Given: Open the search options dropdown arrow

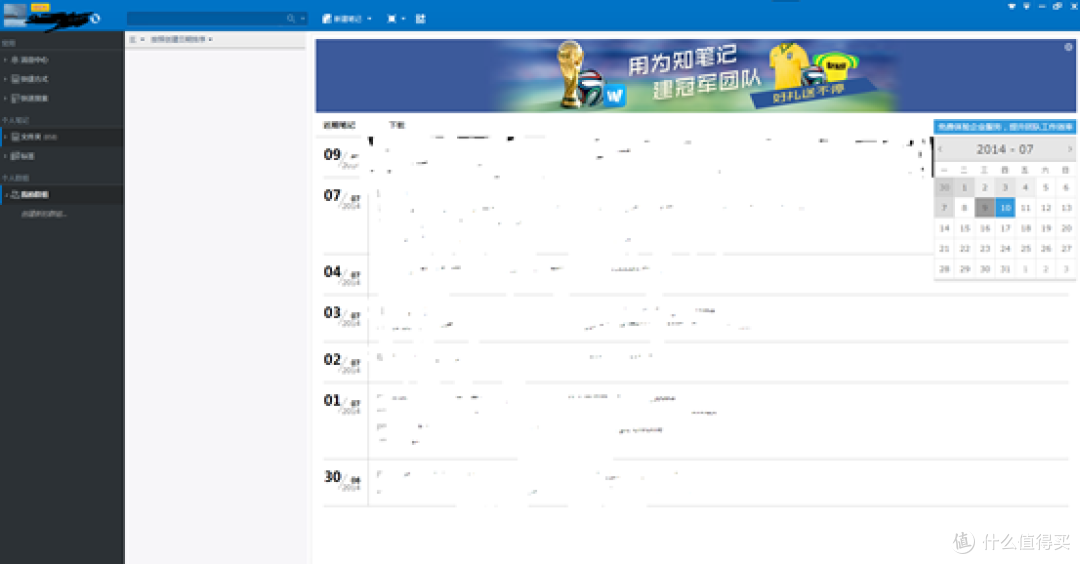Looking at the screenshot, I should (302, 19).
